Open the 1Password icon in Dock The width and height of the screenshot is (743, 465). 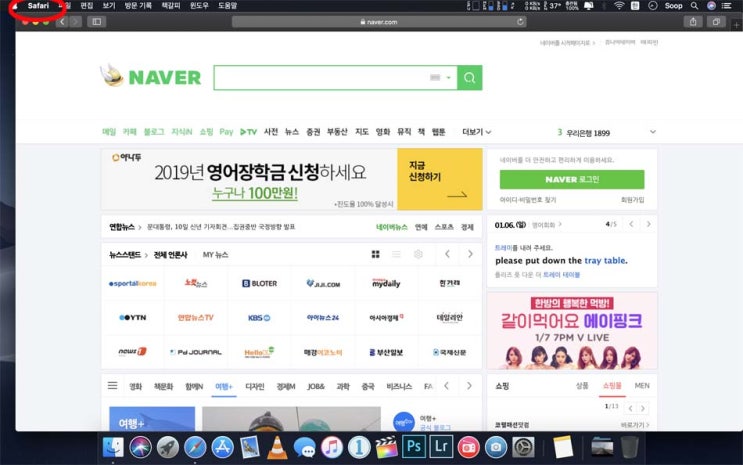point(359,447)
